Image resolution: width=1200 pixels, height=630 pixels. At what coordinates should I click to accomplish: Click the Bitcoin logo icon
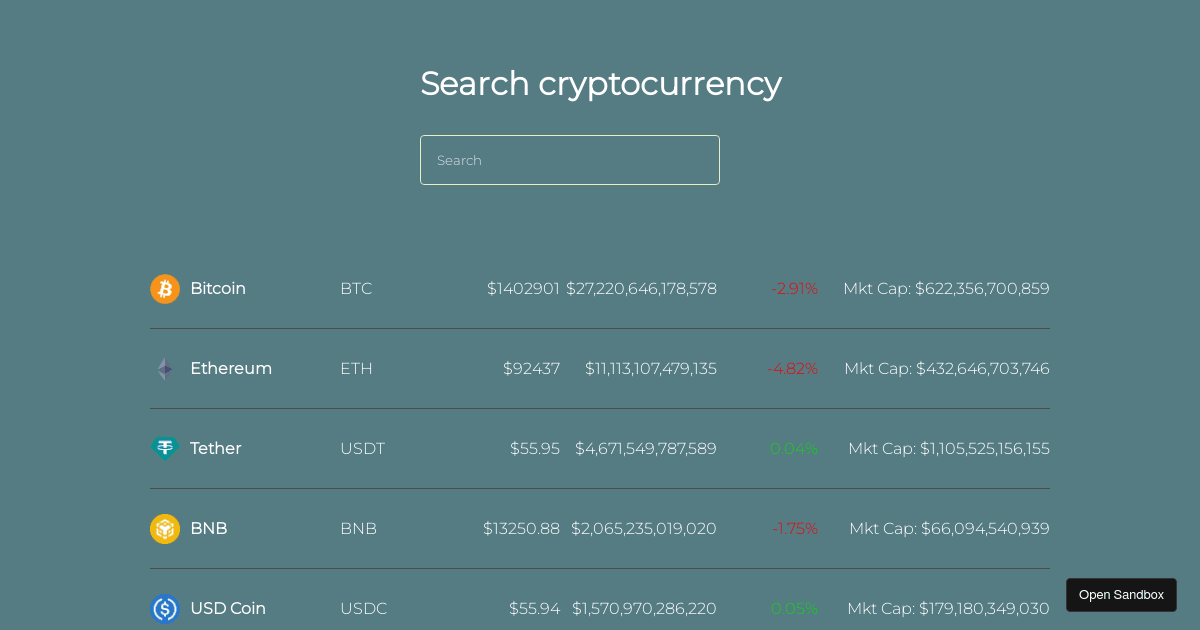pyautogui.click(x=165, y=289)
